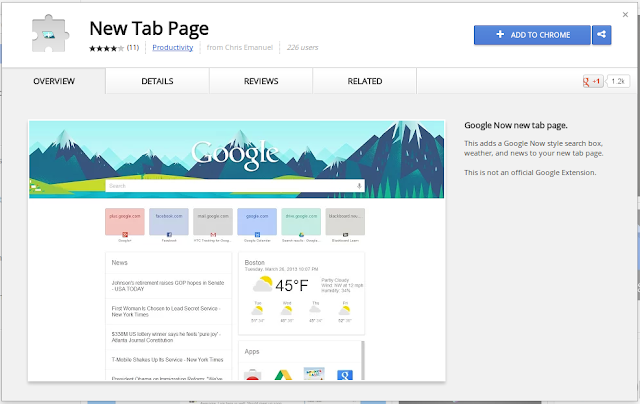Image resolution: width=640 pixels, height=404 pixels.
Task: Open the REVIEWS tab
Action: 261,81
